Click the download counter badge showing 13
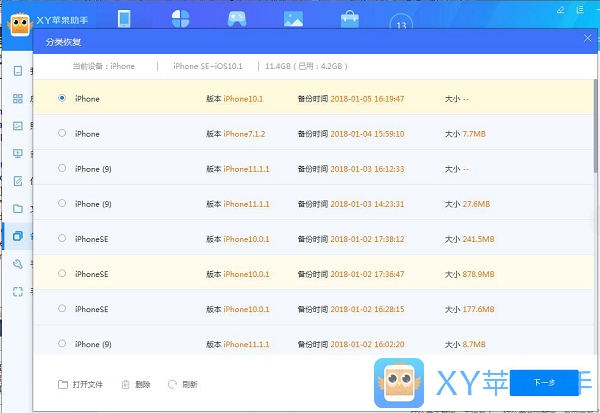 [401, 24]
